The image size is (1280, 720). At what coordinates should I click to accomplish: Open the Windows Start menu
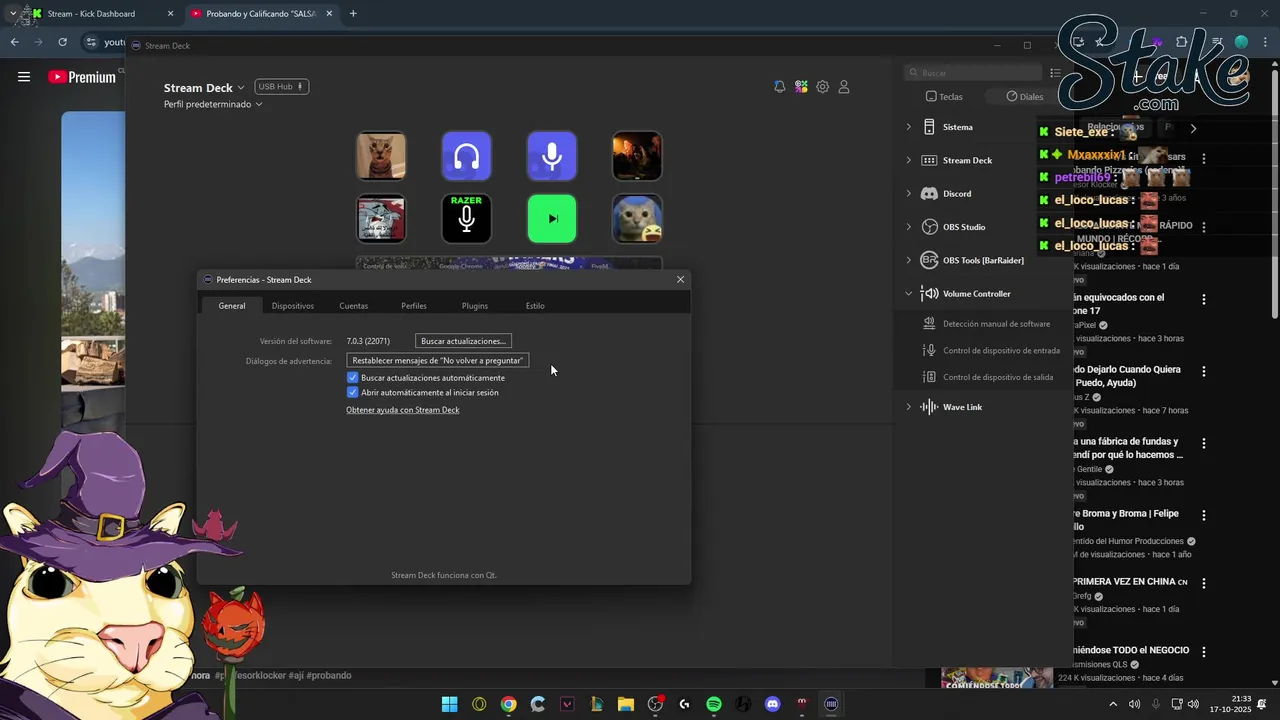(x=449, y=704)
